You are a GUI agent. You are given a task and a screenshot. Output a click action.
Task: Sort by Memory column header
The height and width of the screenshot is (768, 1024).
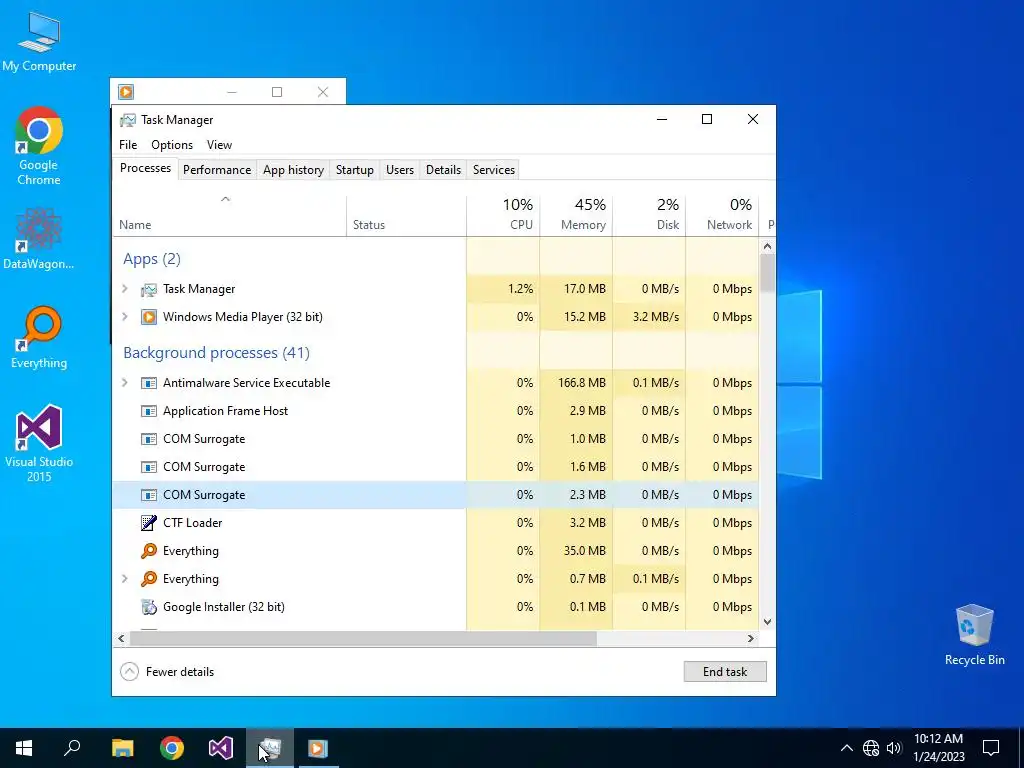click(576, 216)
